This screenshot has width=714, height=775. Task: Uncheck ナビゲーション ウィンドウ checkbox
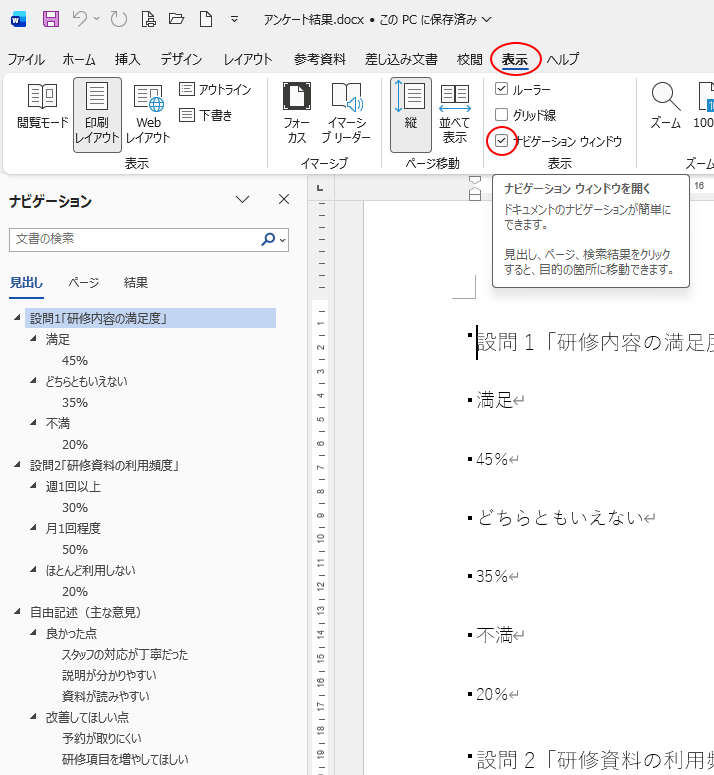point(502,141)
